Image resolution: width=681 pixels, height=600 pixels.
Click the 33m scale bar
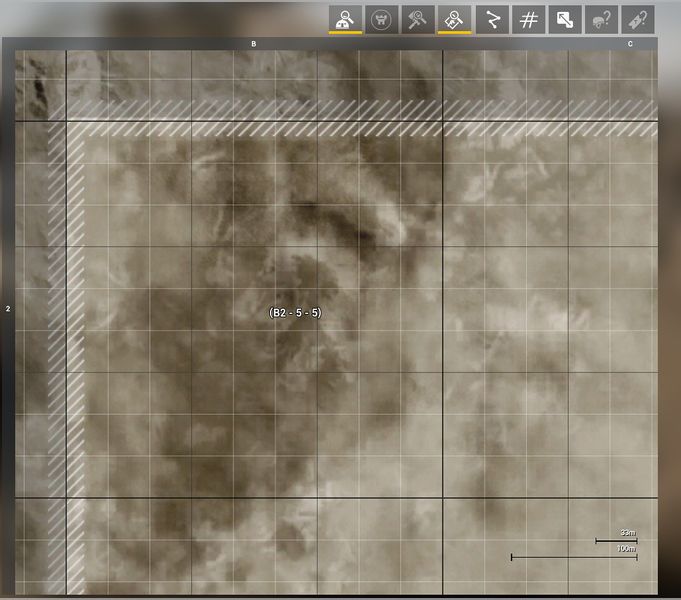tap(616, 541)
